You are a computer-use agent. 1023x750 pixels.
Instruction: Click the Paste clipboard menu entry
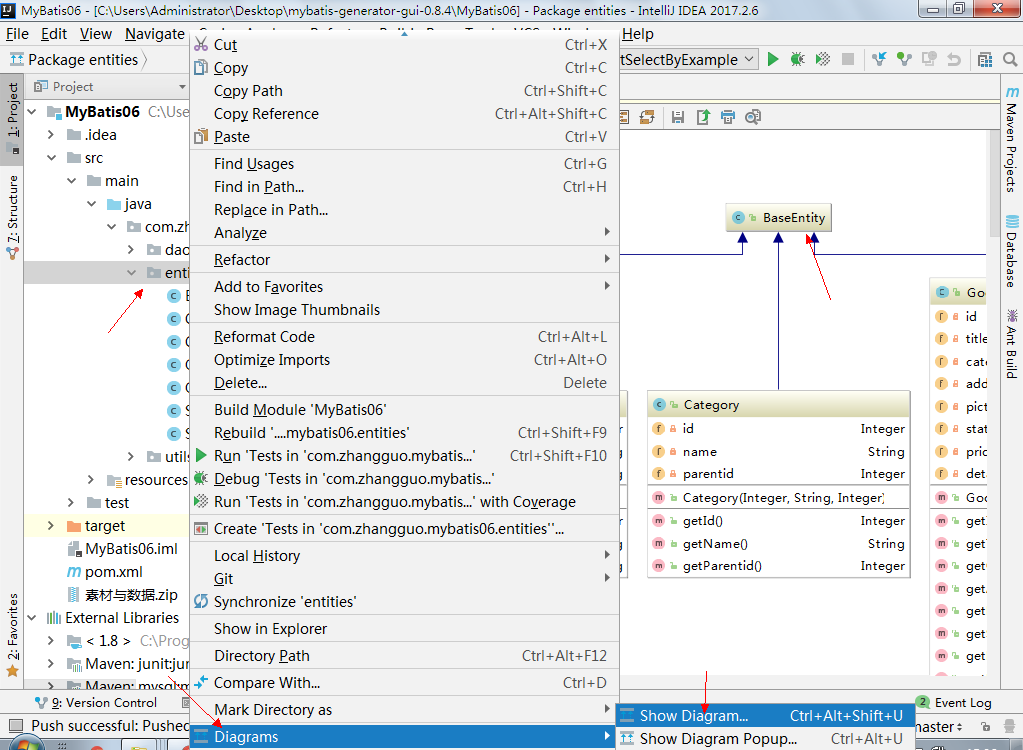pos(404,137)
